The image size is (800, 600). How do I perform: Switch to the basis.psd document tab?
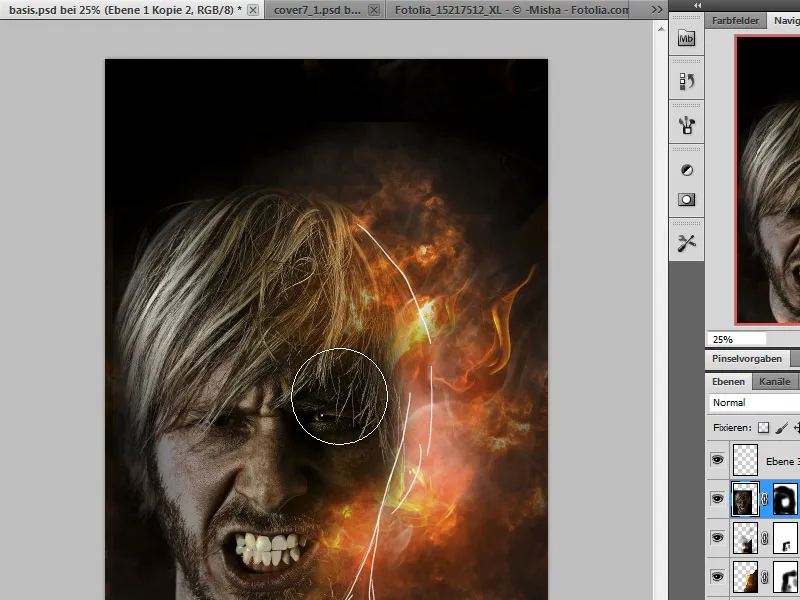pos(125,10)
